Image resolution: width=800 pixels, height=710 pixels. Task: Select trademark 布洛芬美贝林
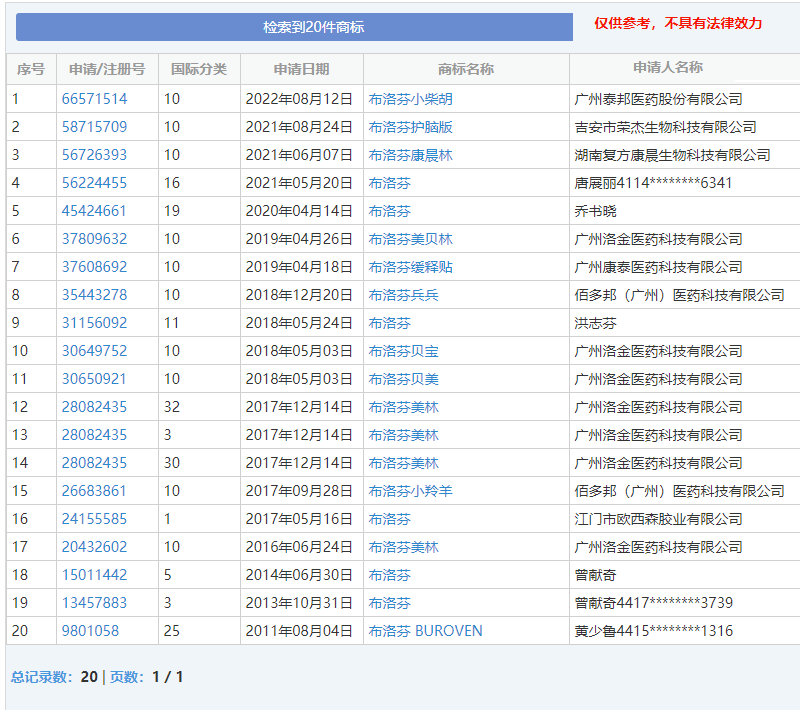(x=411, y=239)
